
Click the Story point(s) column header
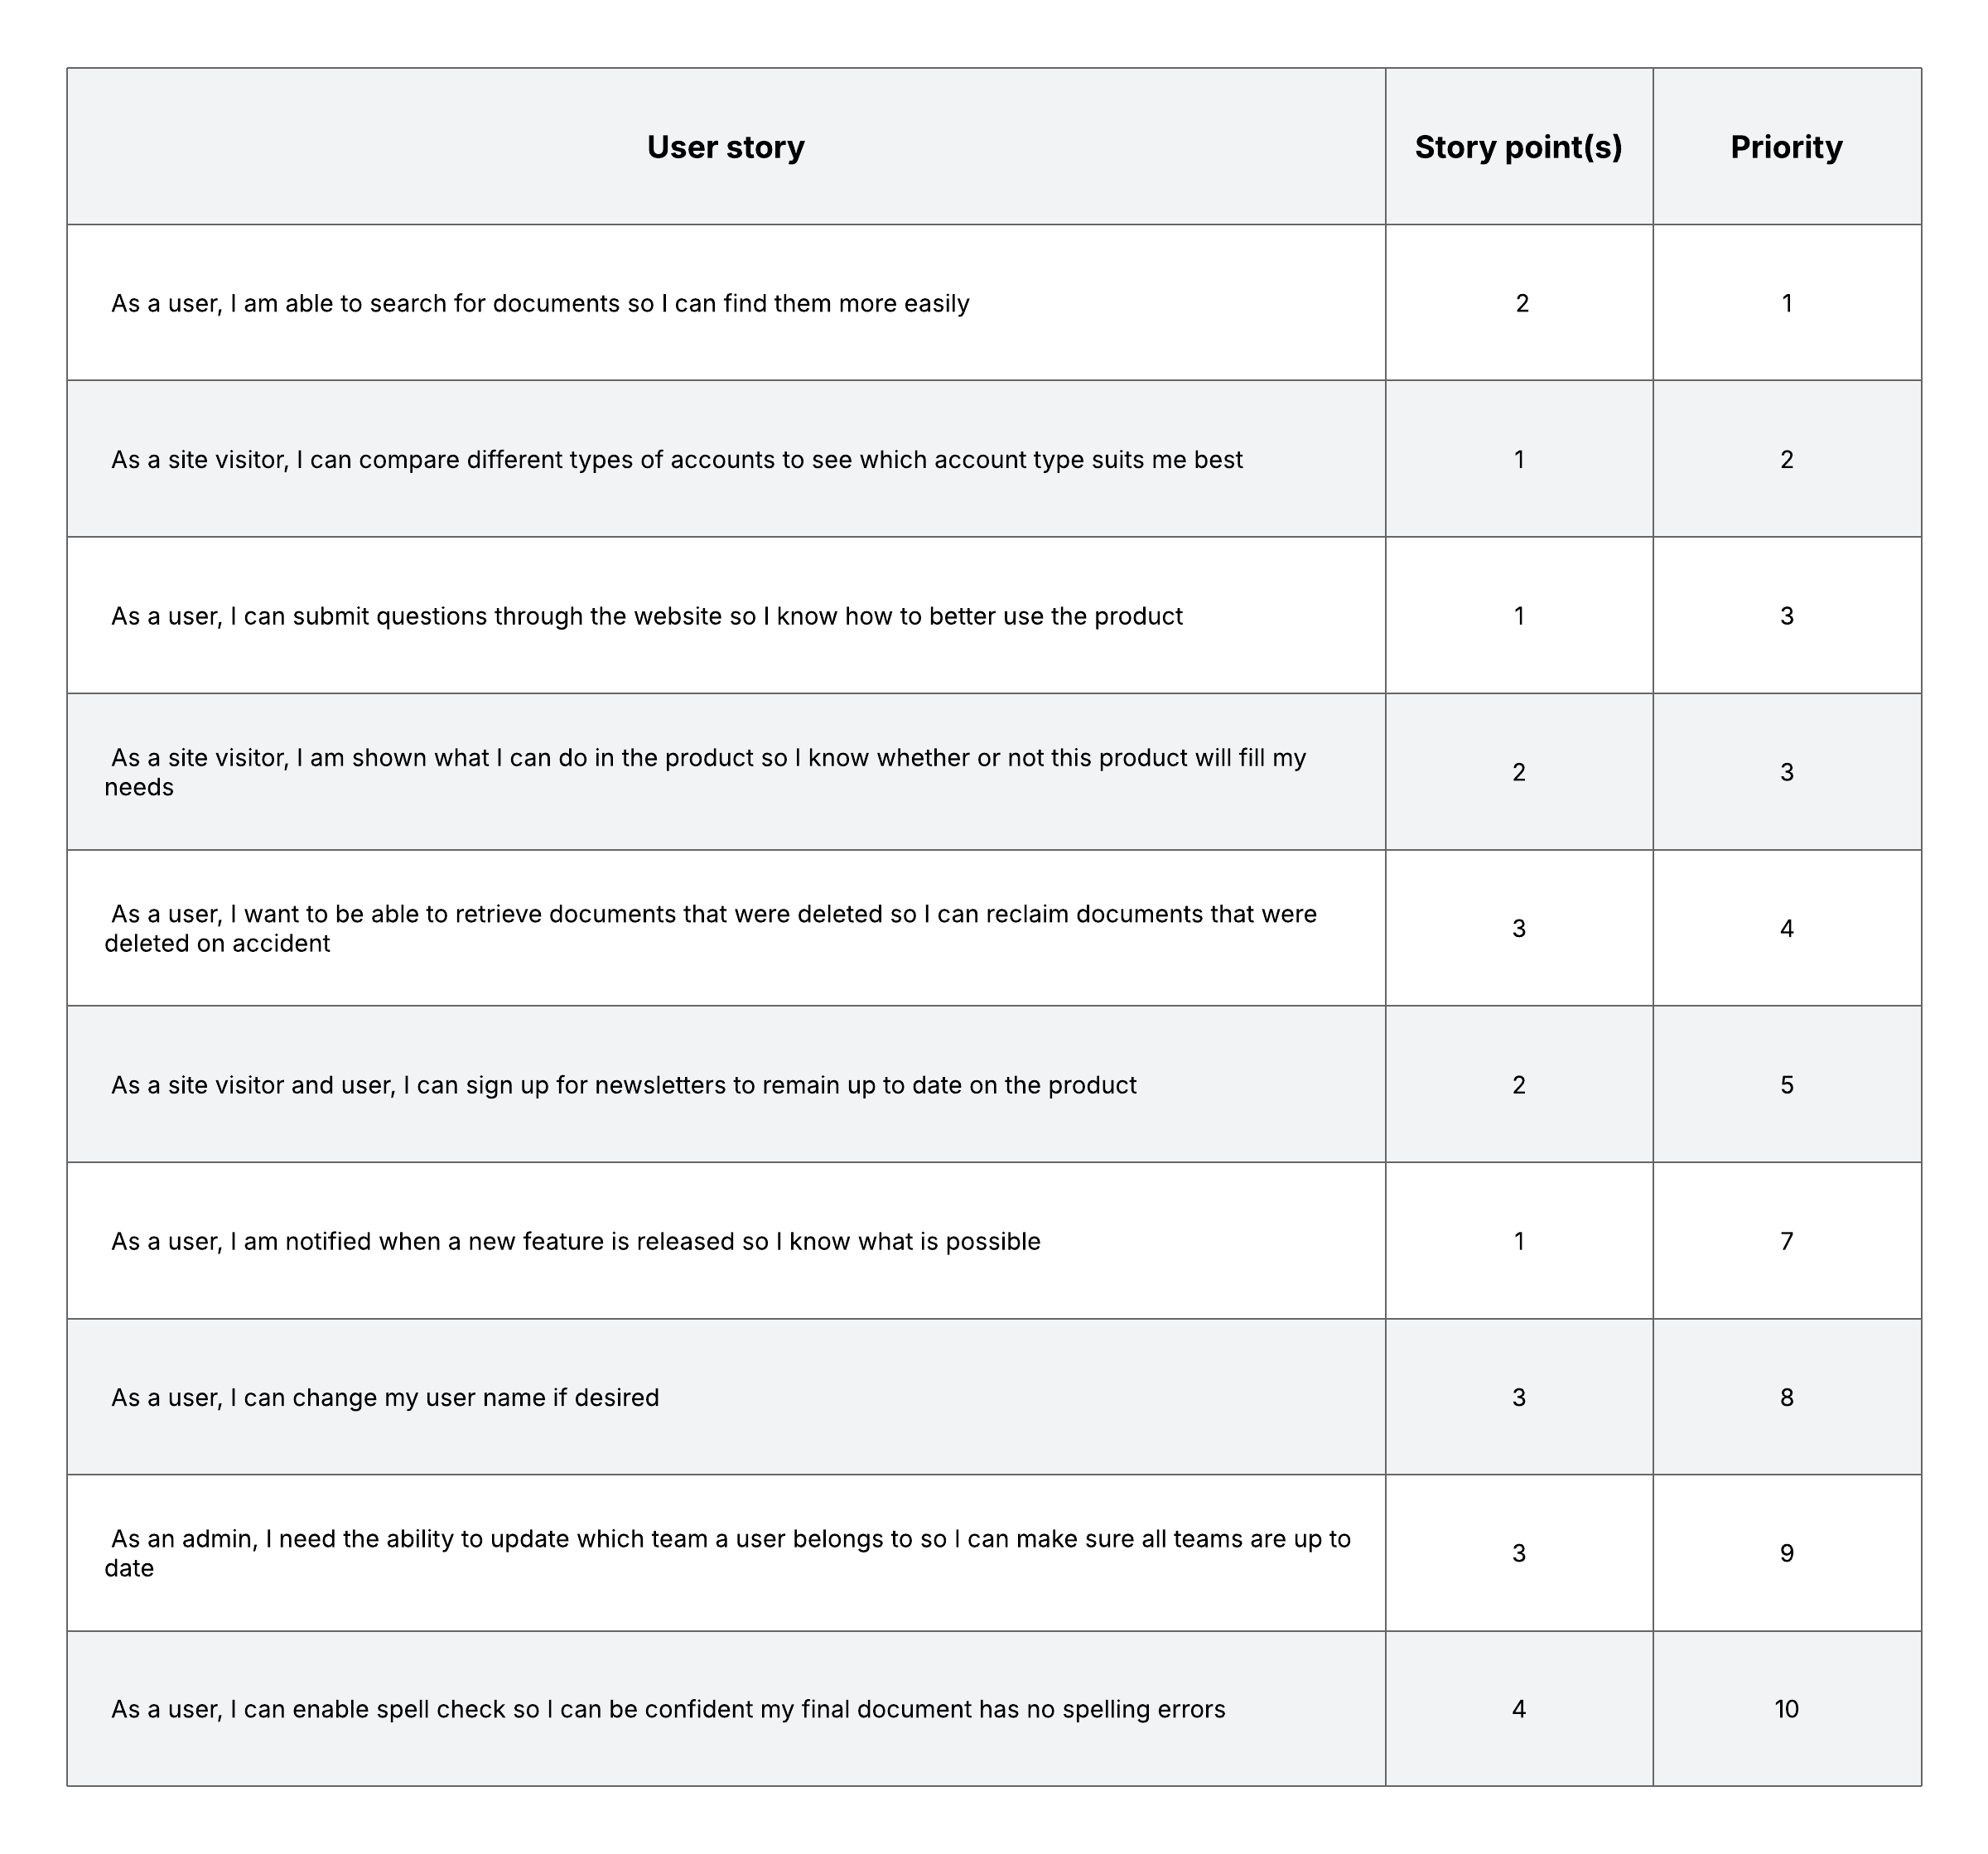(x=1518, y=147)
